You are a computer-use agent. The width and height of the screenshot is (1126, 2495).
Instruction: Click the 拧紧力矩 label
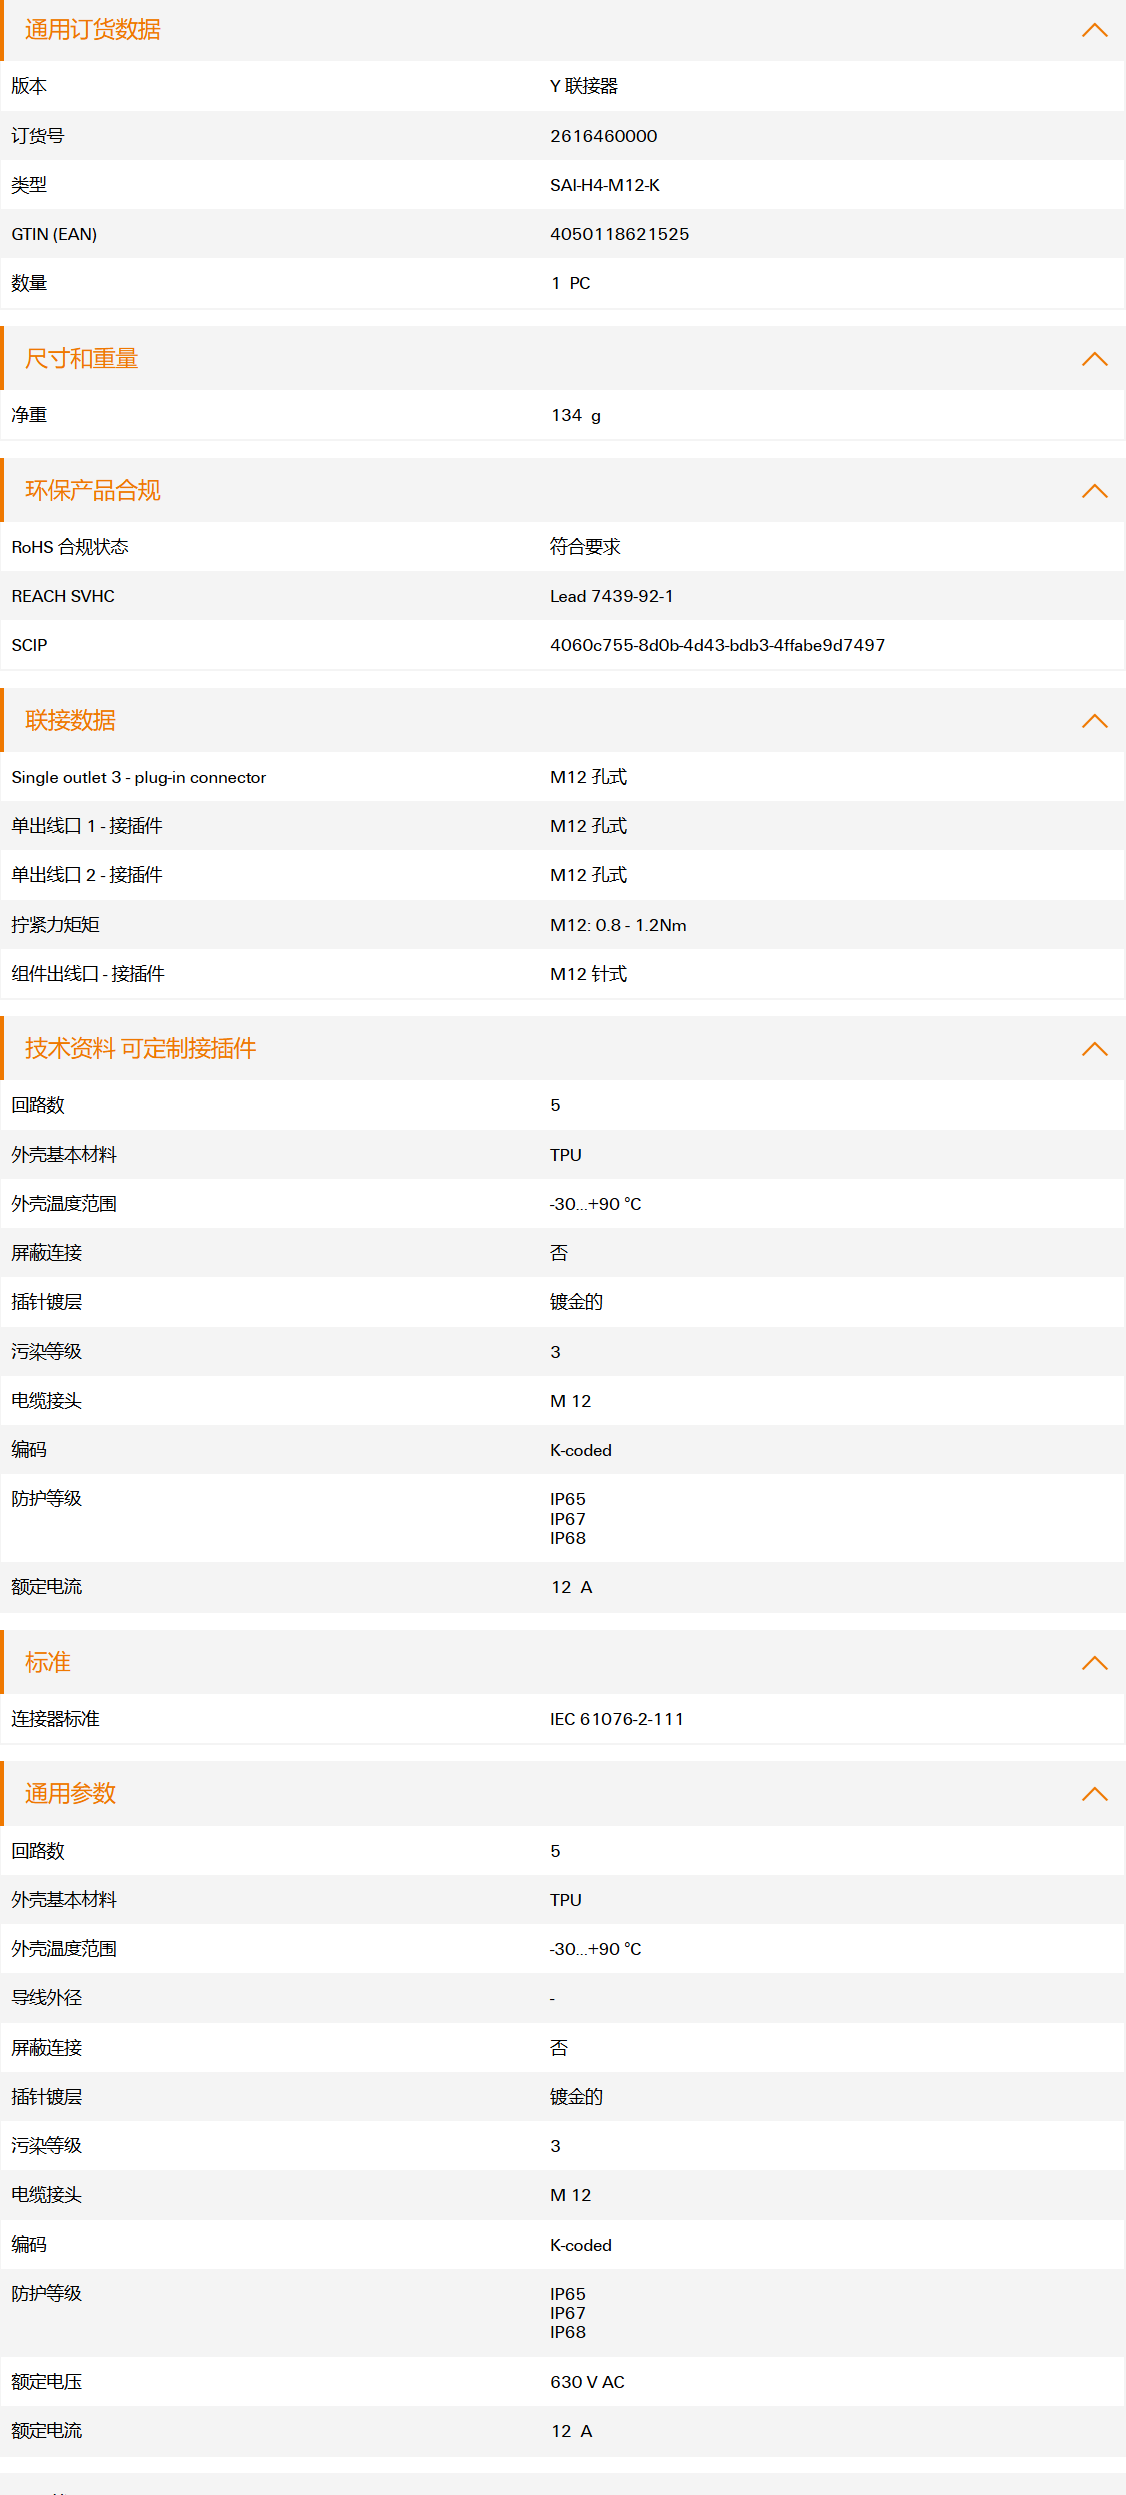56,925
